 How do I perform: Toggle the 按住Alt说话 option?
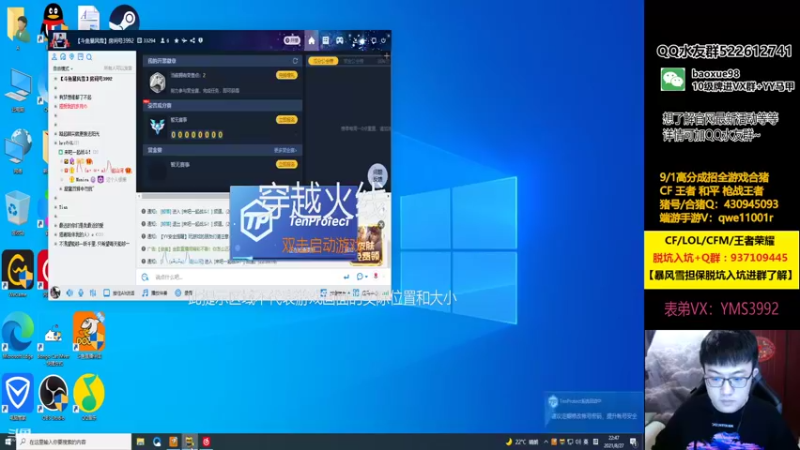[119, 293]
